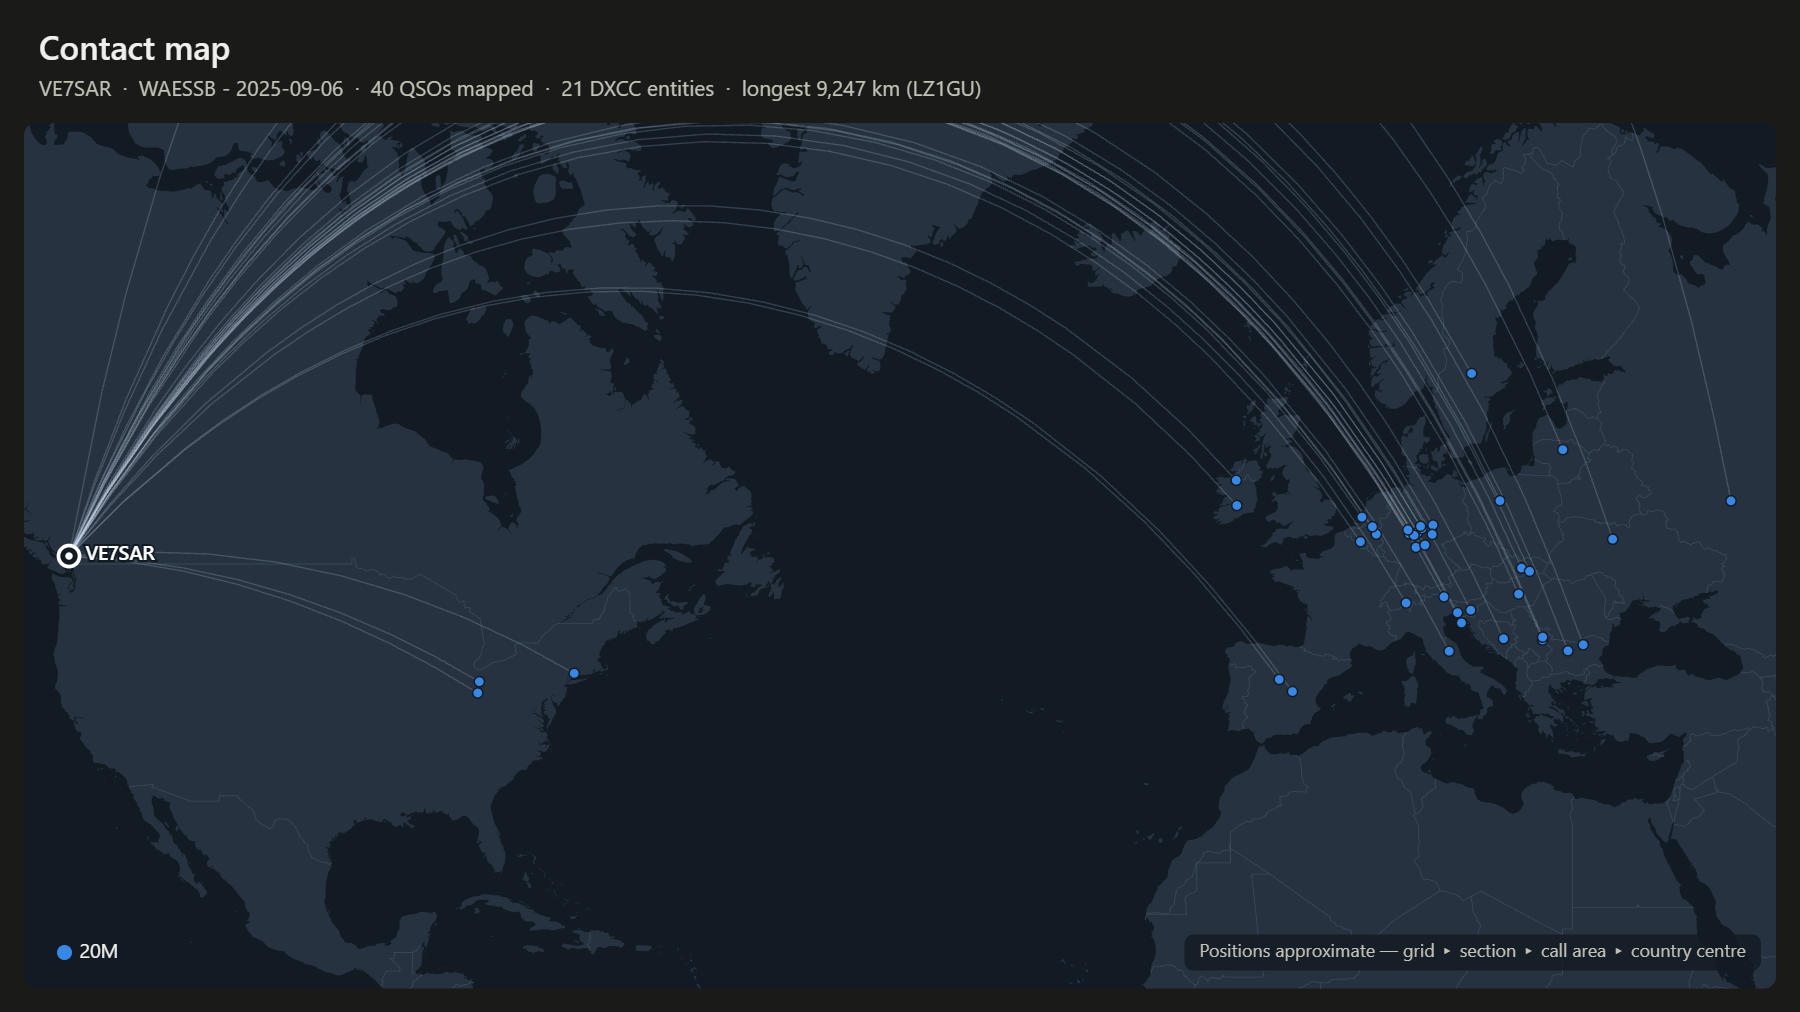This screenshot has height=1012, width=1800.
Task: Click the country centre text in the note
Action: 1688,951
